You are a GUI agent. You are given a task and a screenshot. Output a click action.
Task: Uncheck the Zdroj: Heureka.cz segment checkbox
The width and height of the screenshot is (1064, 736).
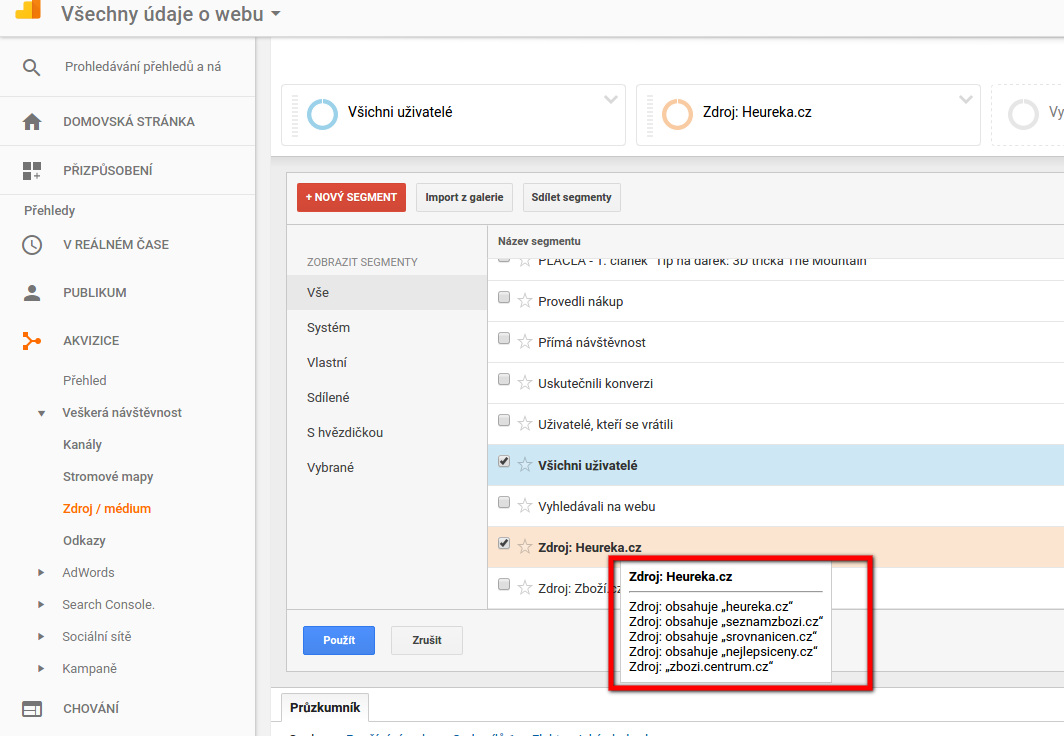point(504,544)
